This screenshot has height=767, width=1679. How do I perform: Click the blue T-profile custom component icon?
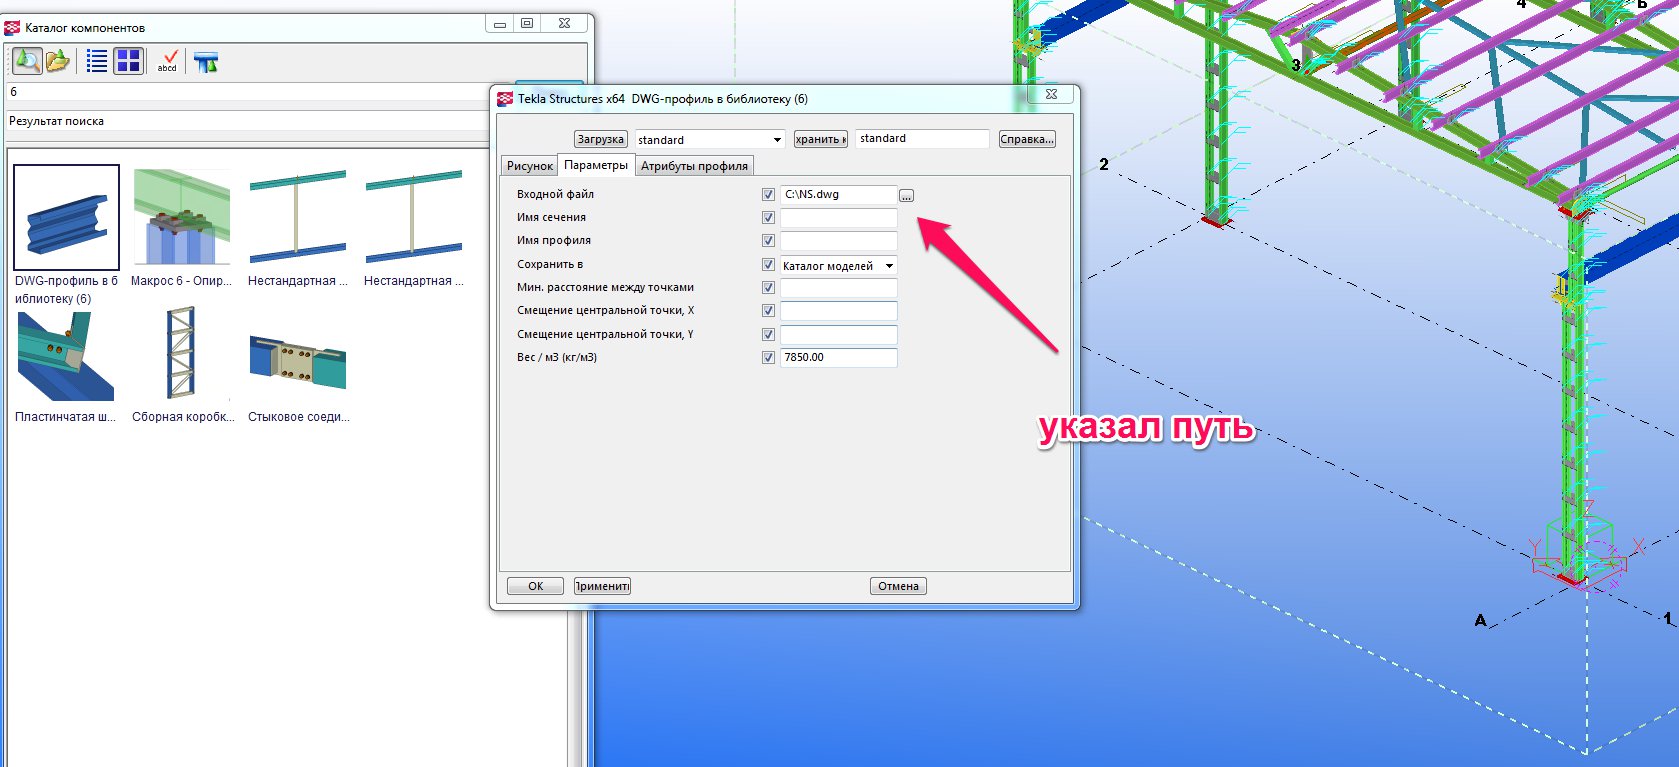tap(206, 63)
